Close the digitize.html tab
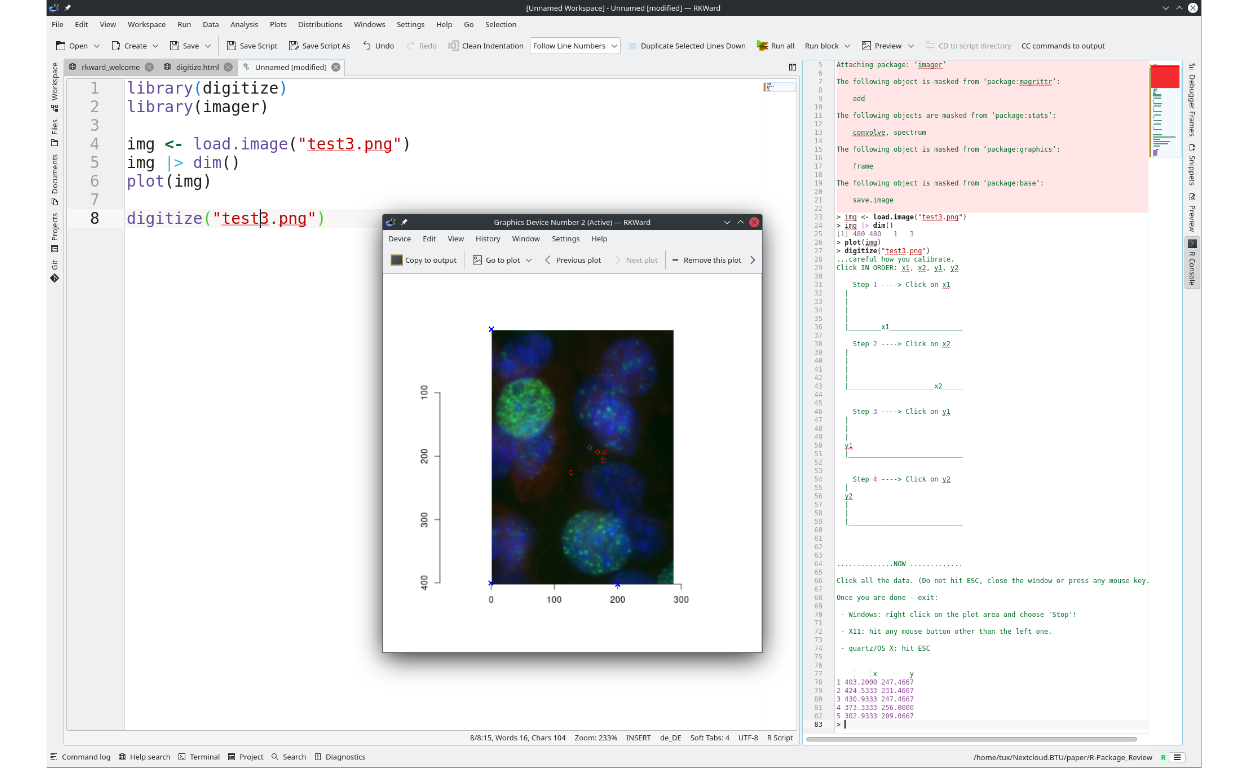 [229, 67]
